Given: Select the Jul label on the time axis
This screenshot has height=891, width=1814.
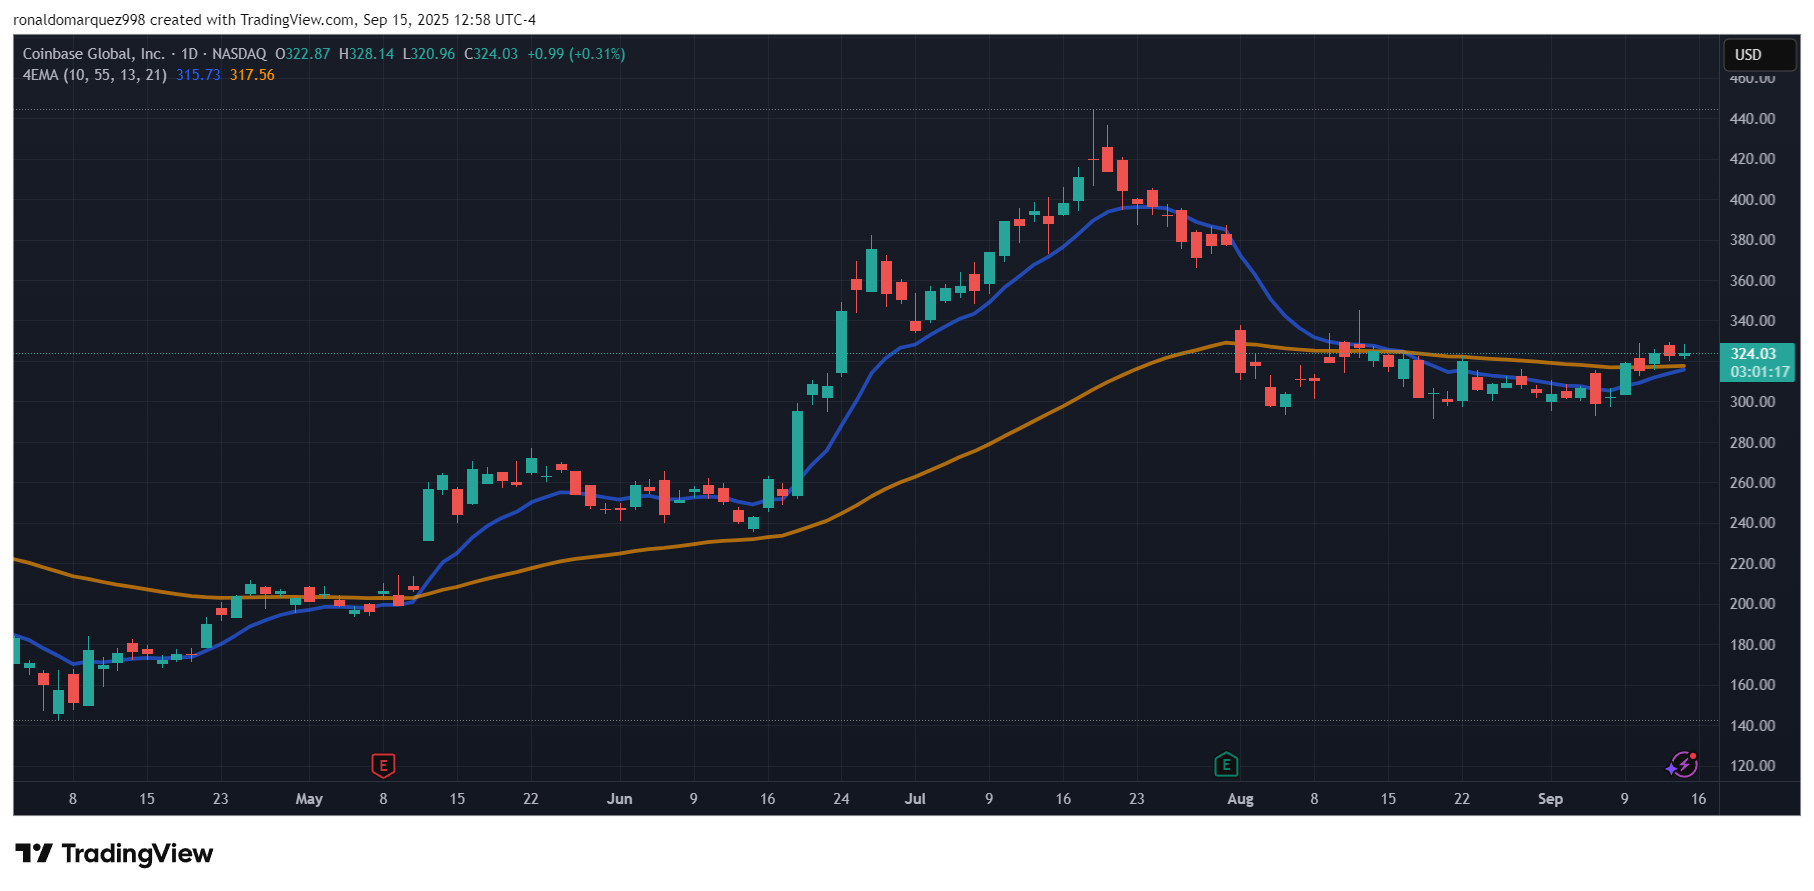Looking at the screenshot, I should 915,799.
